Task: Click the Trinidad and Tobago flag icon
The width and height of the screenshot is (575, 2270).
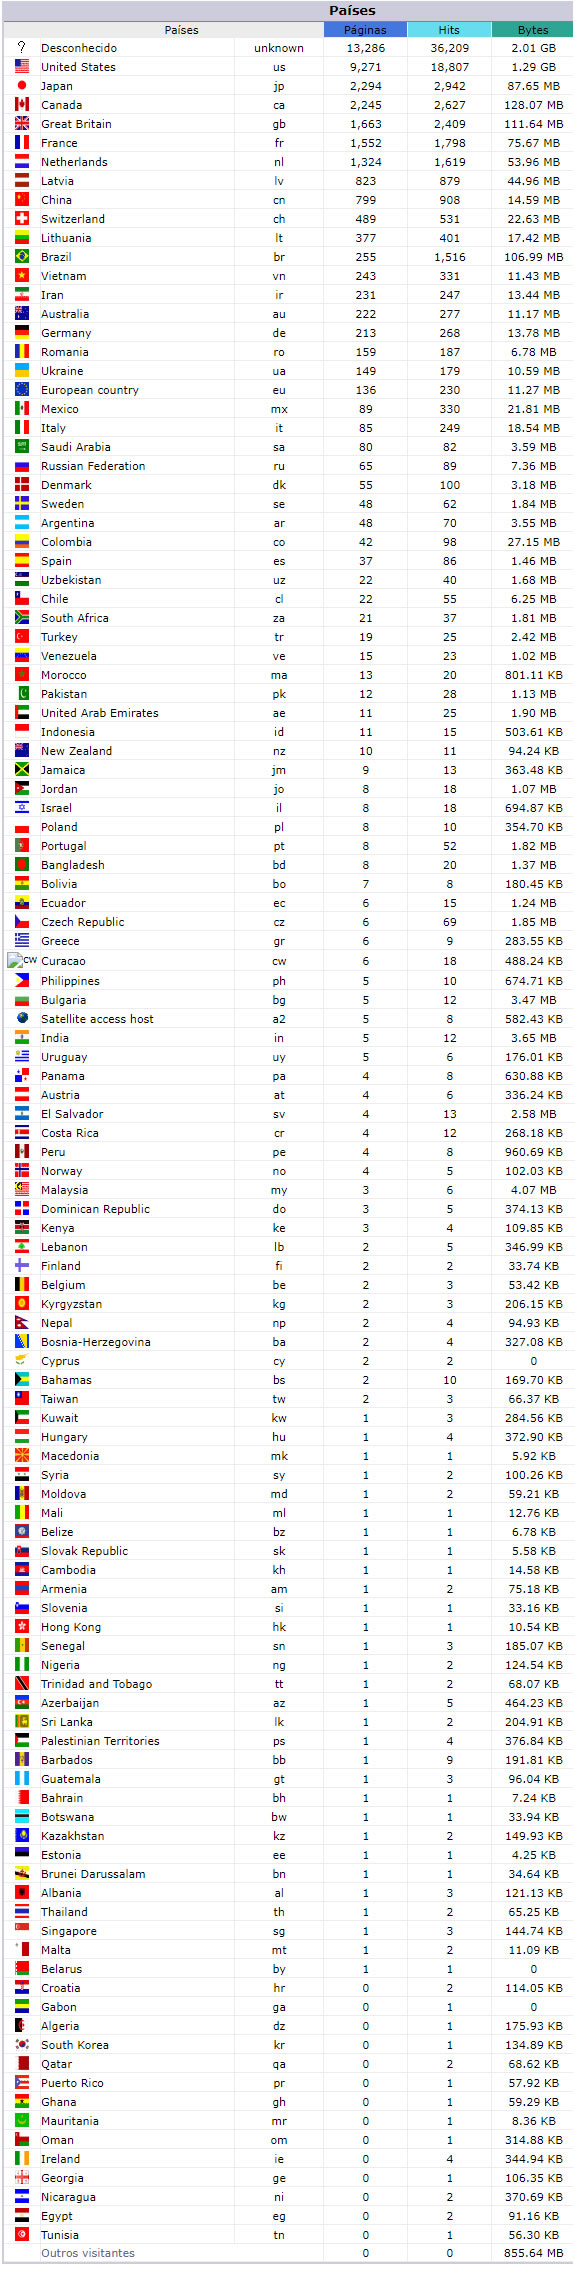Action: [22, 1683]
